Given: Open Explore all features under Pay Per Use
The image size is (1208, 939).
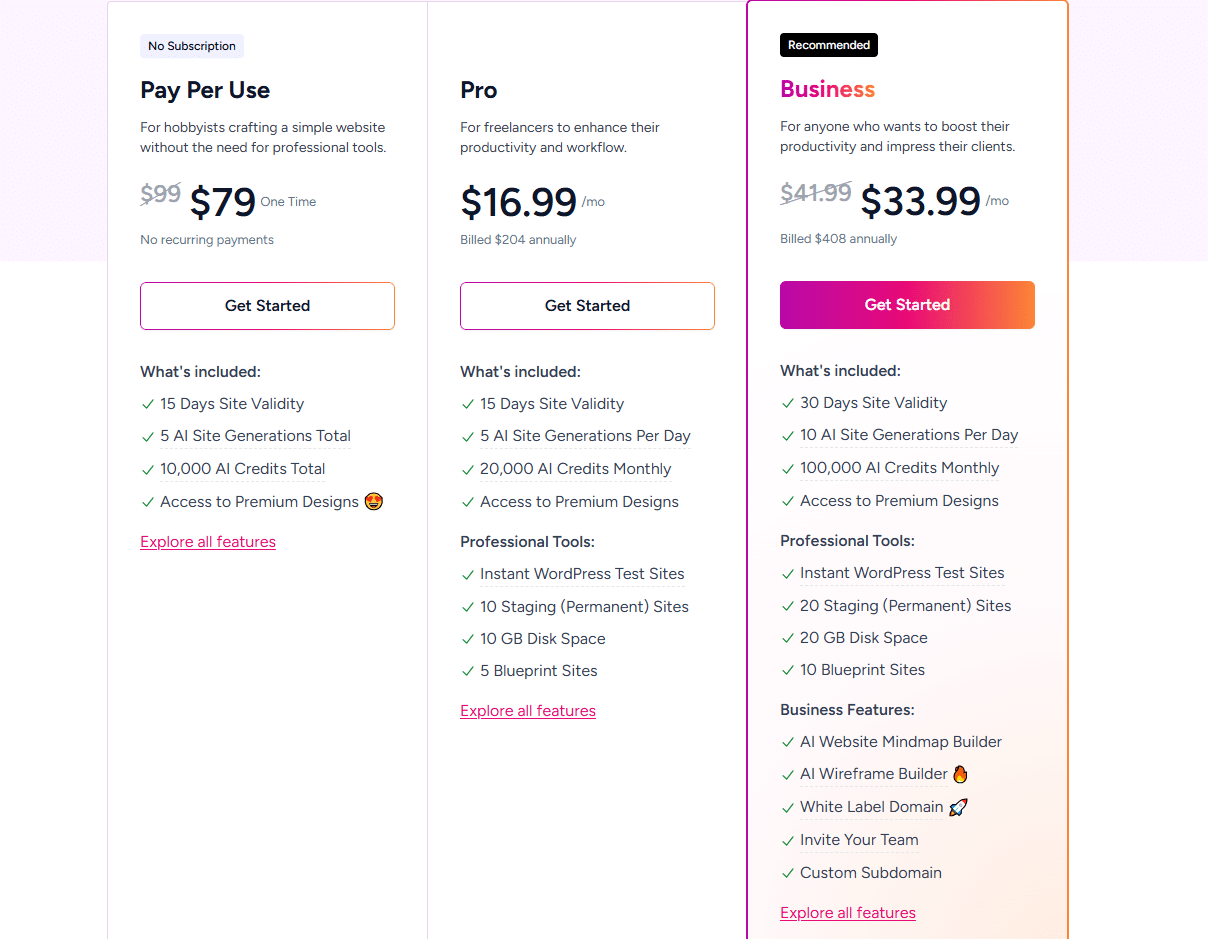Looking at the screenshot, I should click(208, 542).
